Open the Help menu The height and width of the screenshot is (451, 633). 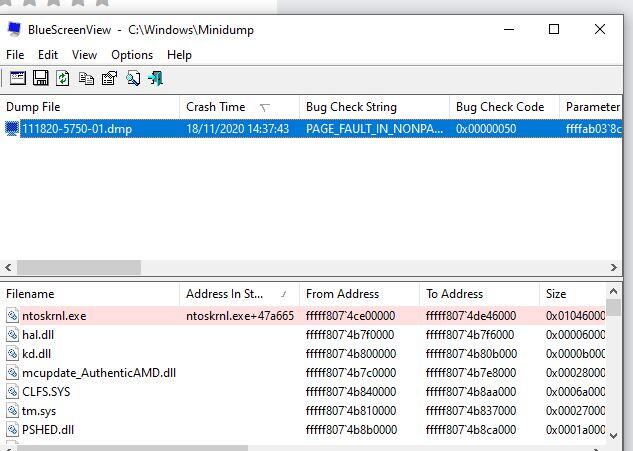click(179, 55)
